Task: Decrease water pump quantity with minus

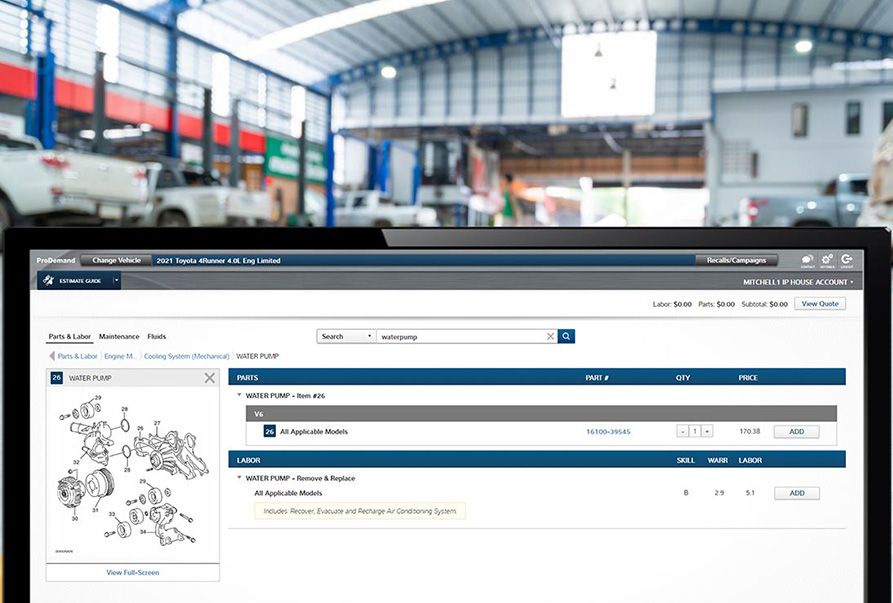Action: coord(682,431)
